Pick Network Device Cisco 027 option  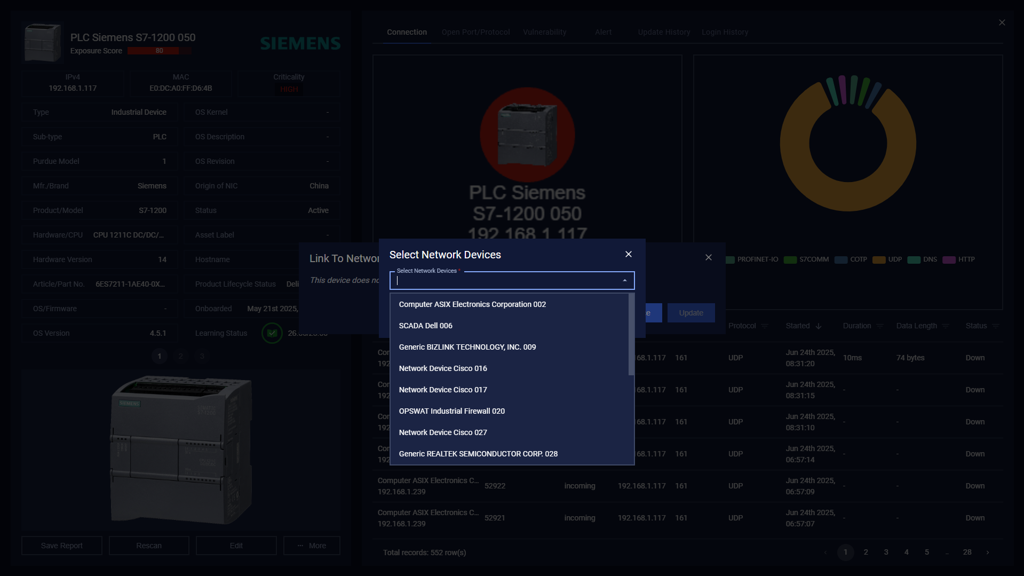[443, 433]
